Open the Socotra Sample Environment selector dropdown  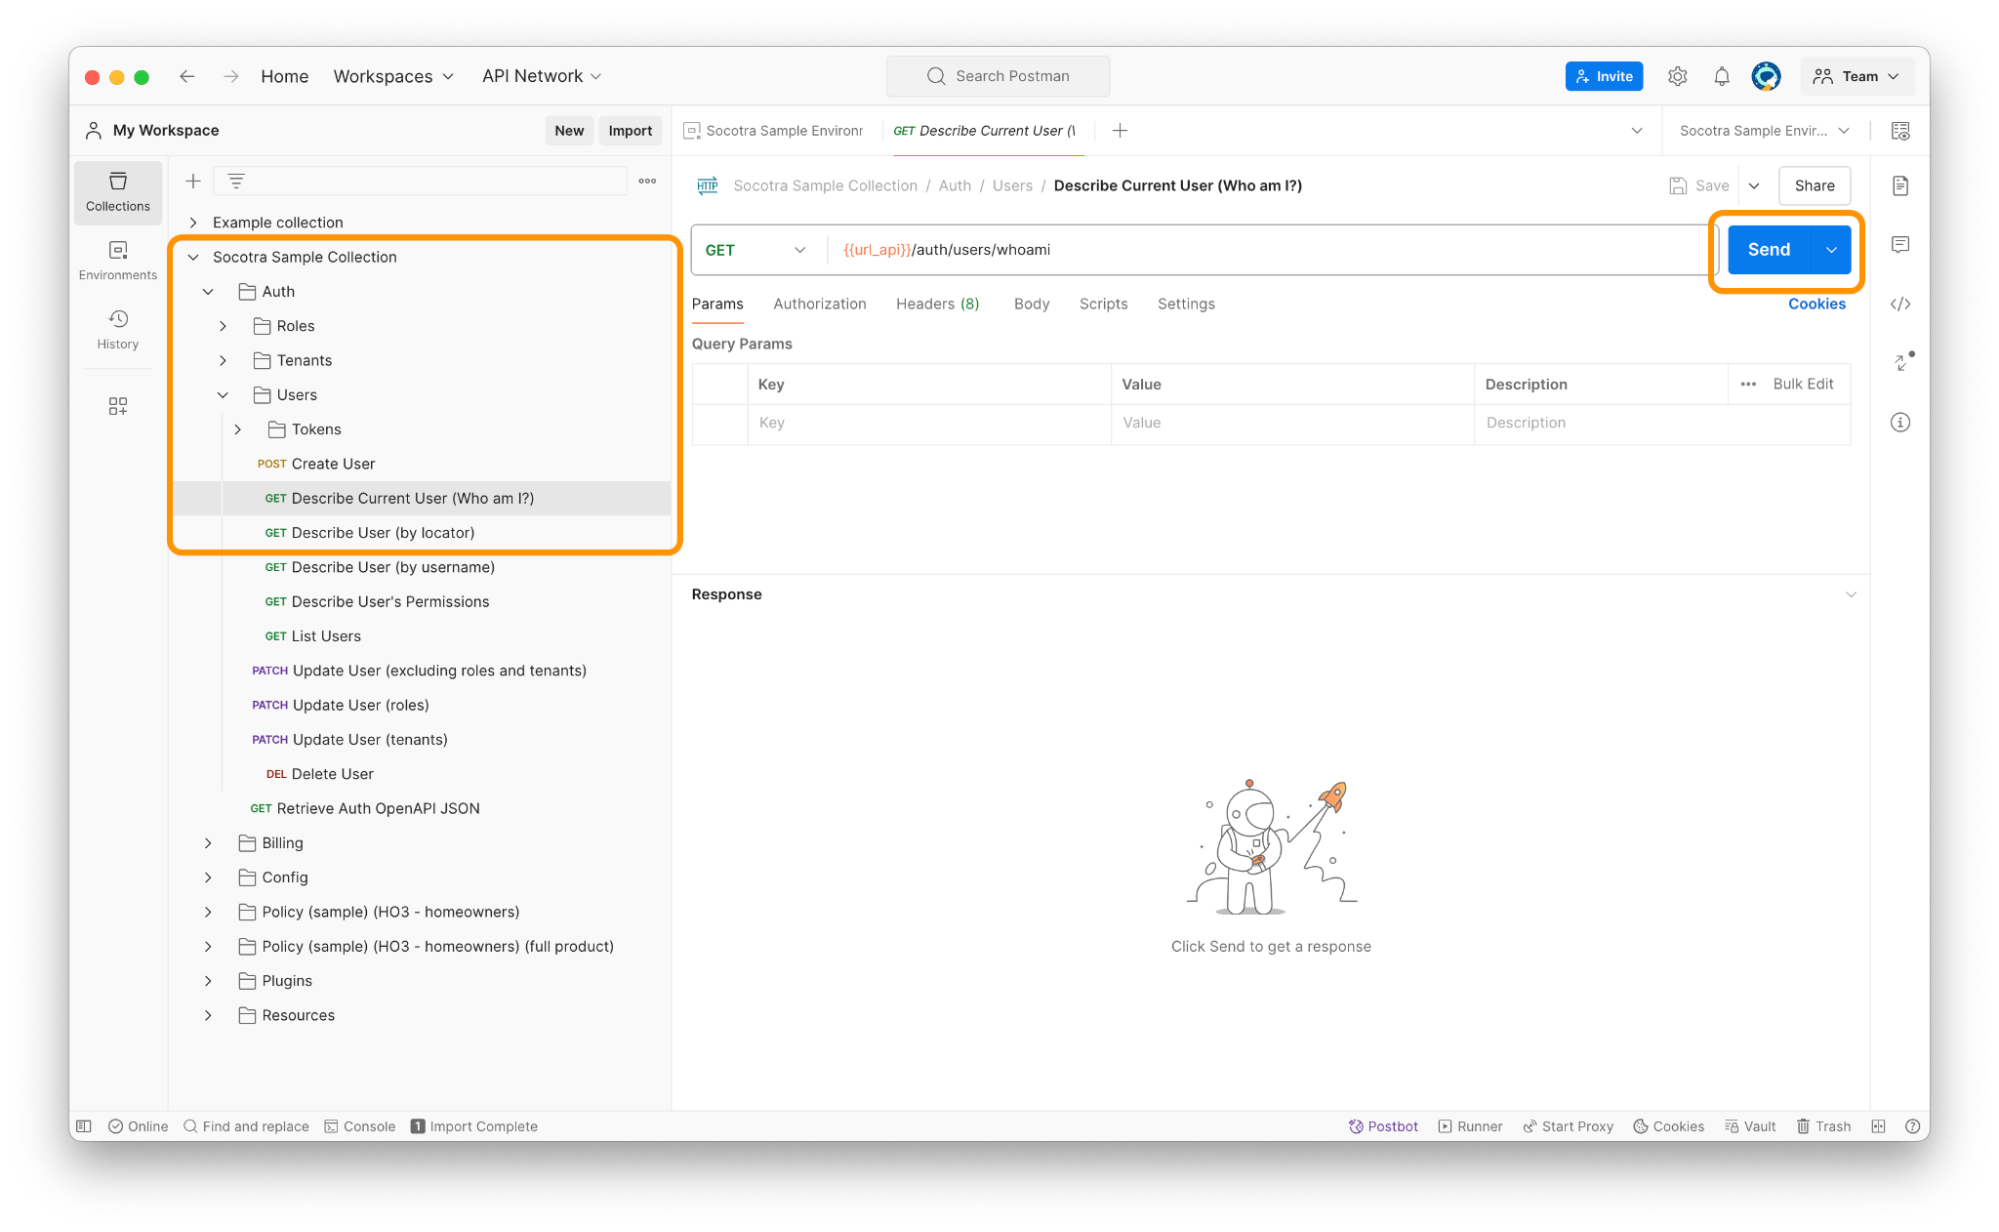pos(1764,131)
